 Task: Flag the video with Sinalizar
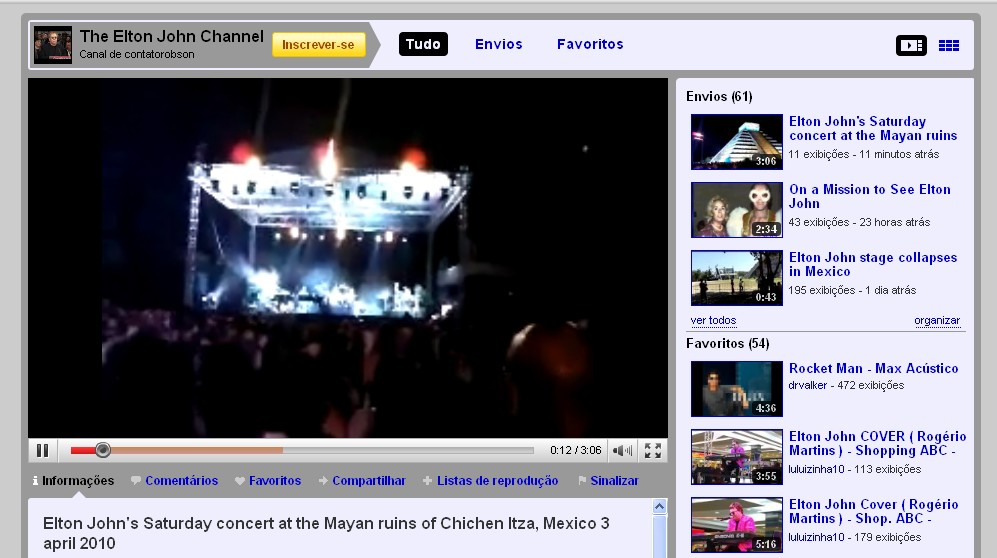tap(609, 480)
